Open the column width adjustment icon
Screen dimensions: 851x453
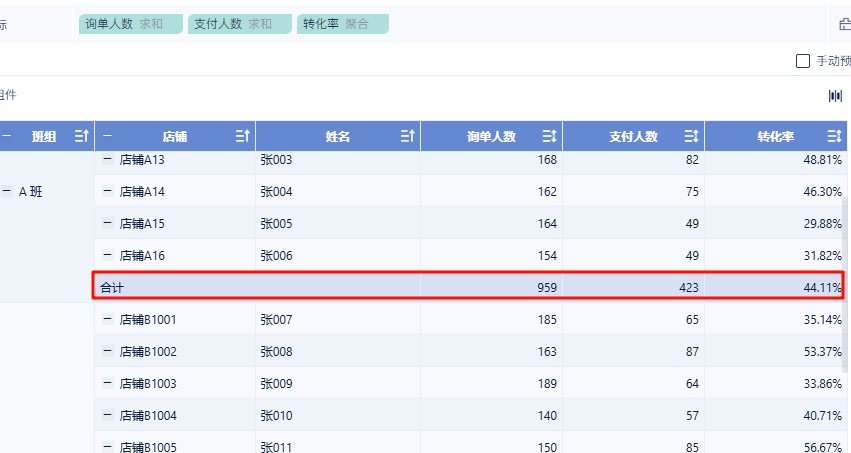tap(835, 96)
